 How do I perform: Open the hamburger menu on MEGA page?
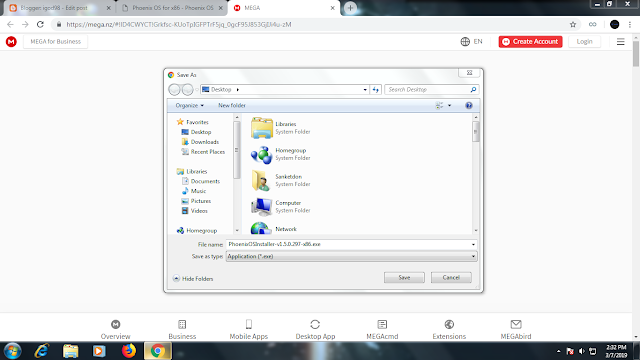[620, 42]
